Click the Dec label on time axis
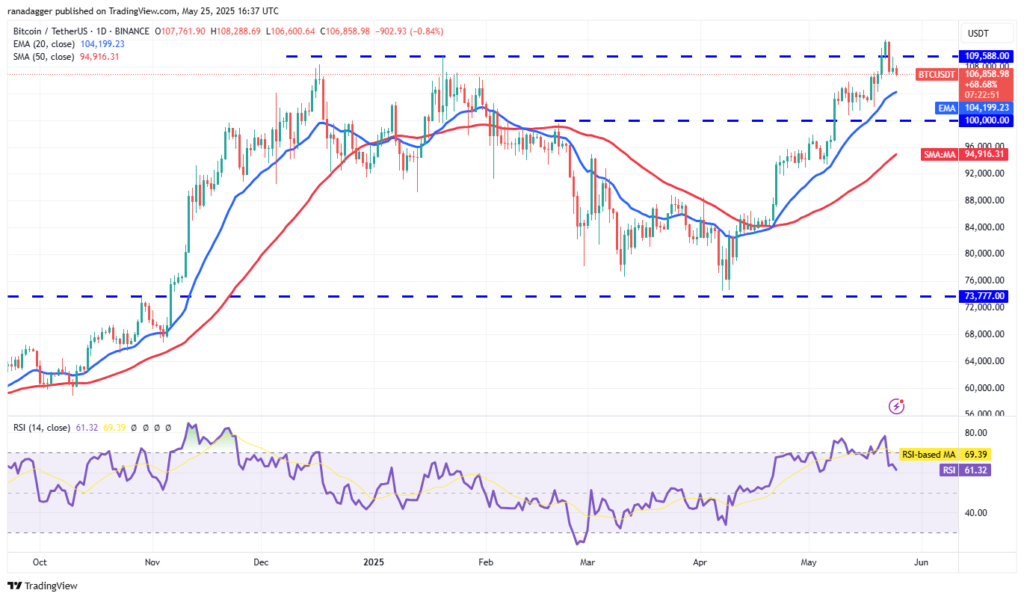 (x=262, y=563)
